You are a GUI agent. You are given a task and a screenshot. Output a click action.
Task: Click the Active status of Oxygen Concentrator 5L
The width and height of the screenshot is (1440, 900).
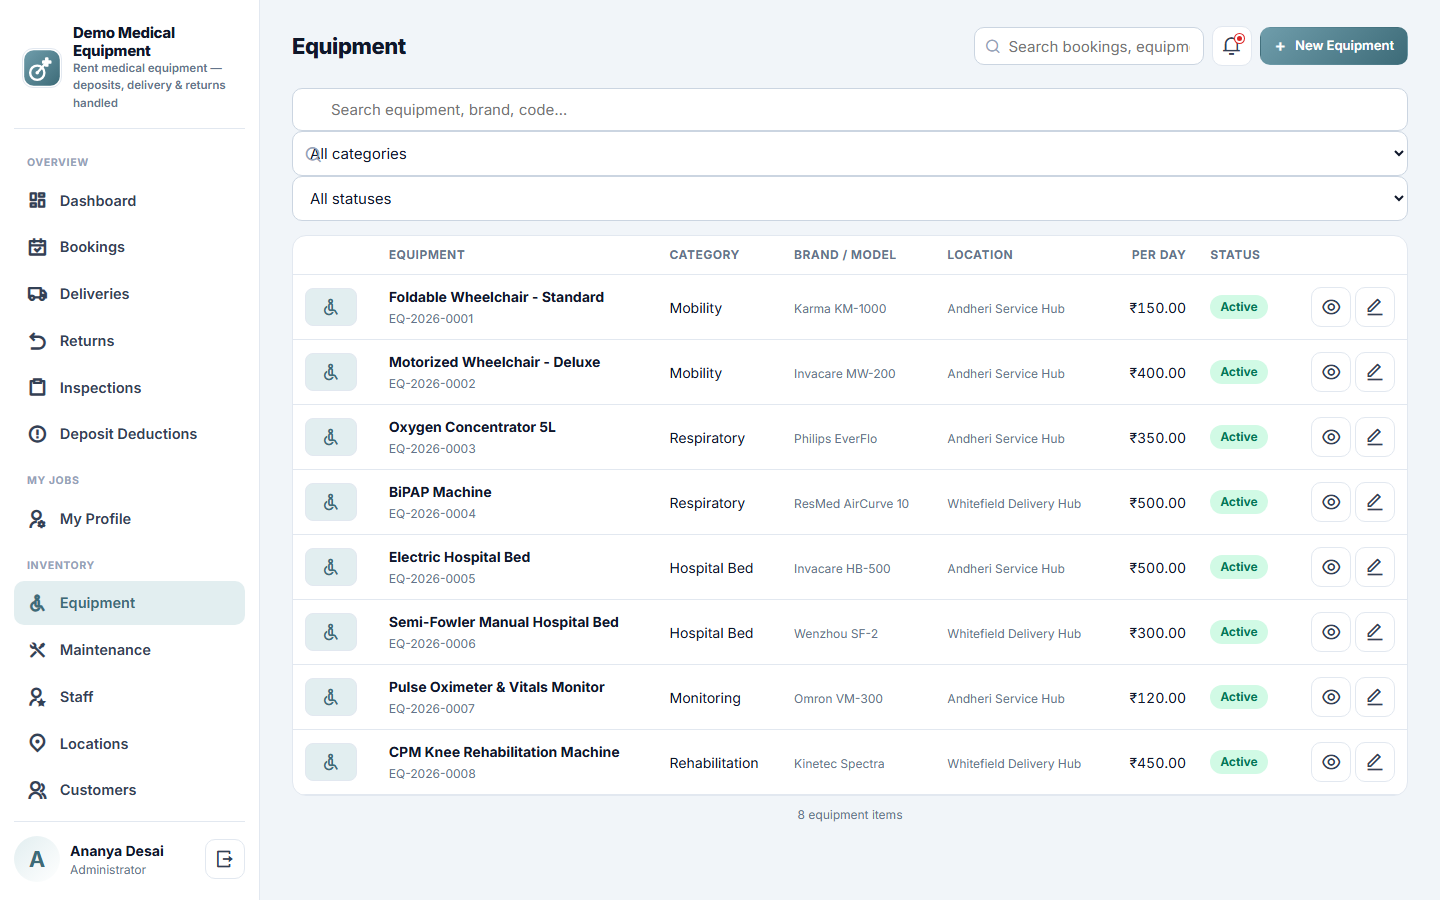click(1239, 437)
